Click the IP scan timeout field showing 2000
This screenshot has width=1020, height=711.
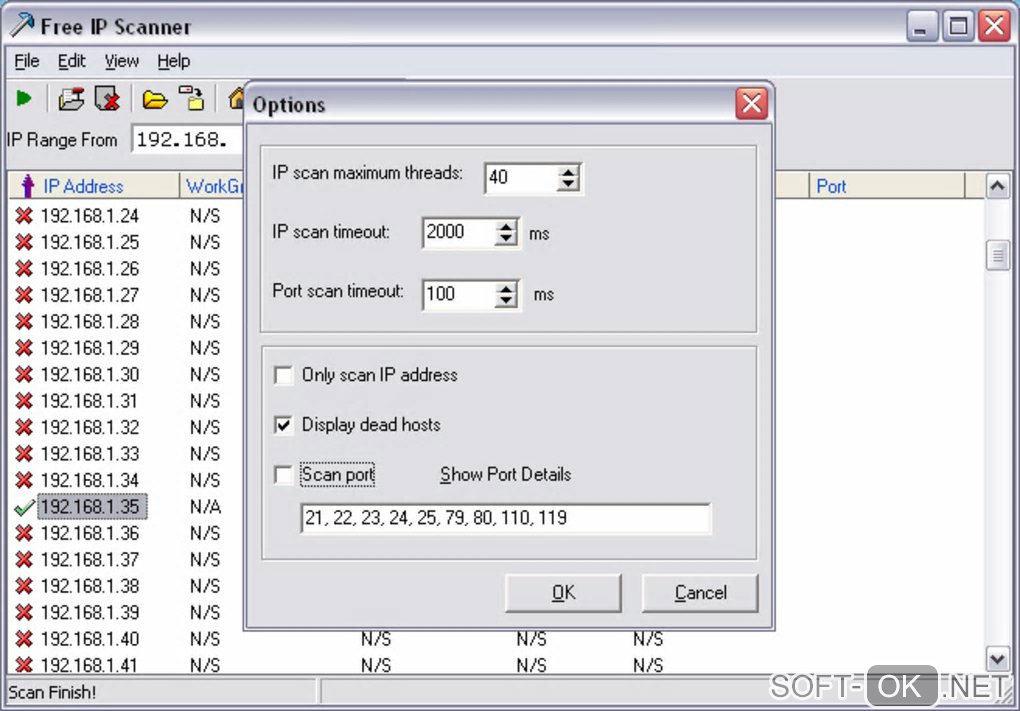point(459,232)
